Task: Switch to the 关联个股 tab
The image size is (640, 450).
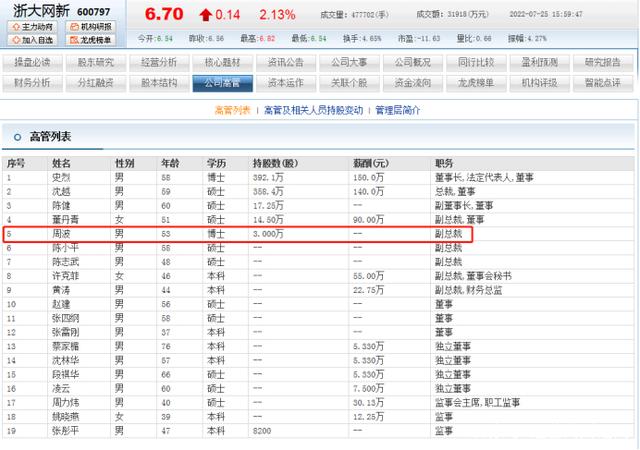Action: (349, 83)
